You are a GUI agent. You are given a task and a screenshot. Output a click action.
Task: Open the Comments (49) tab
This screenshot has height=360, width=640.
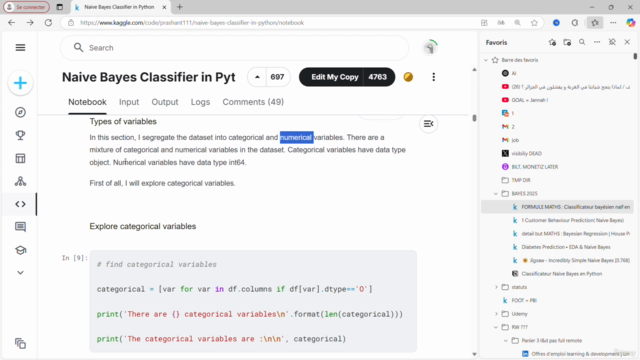[253, 102]
